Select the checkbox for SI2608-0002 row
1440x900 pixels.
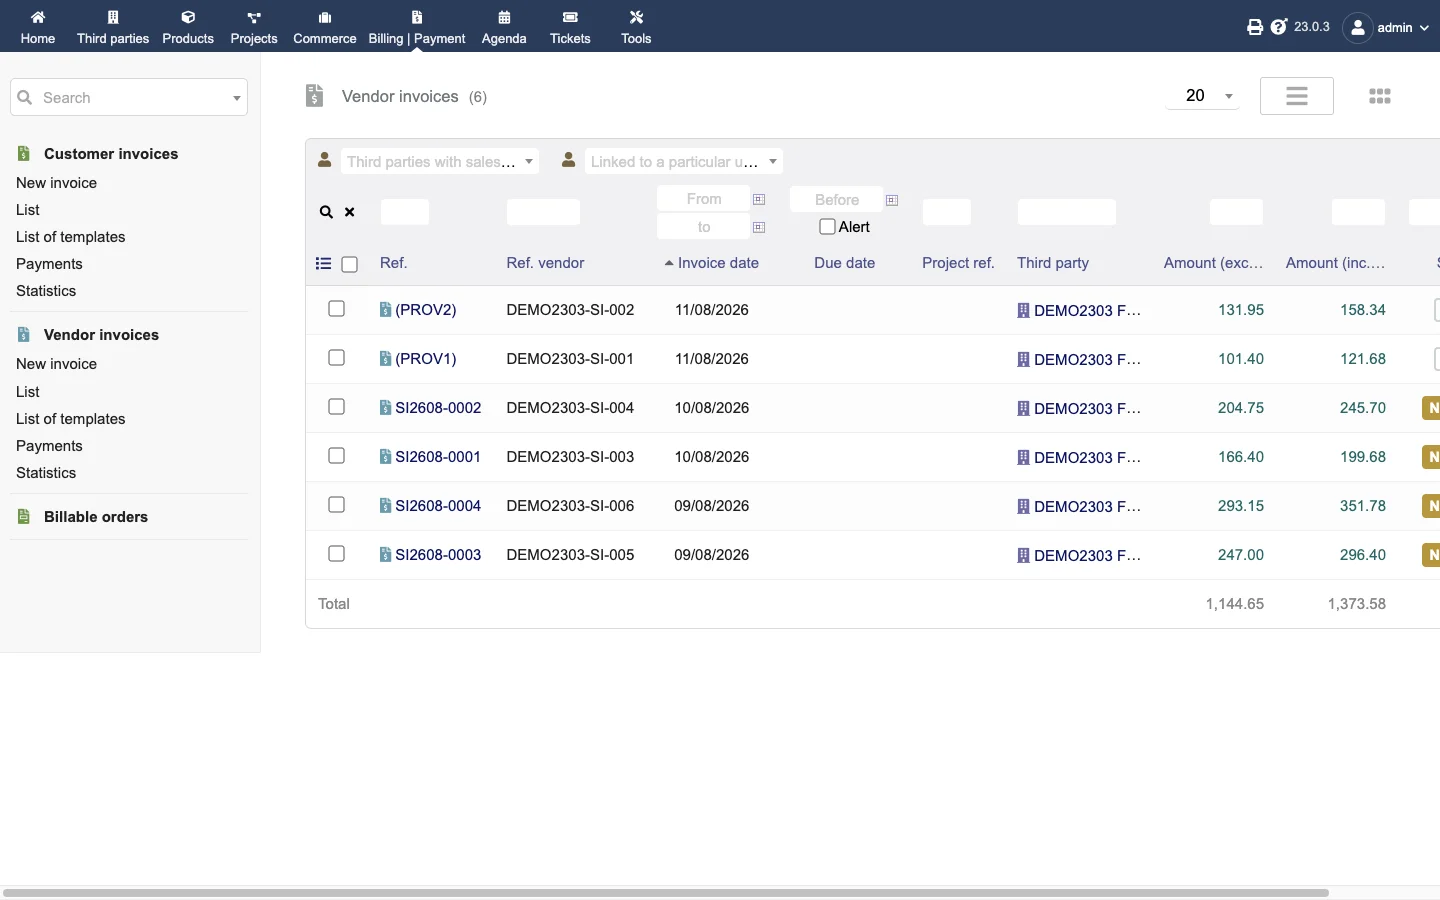pos(337,407)
